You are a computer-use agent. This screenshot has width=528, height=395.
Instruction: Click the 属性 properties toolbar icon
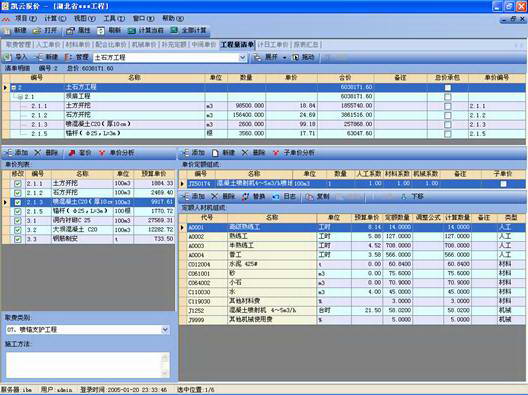pyautogui.click(x=70, y=31)
